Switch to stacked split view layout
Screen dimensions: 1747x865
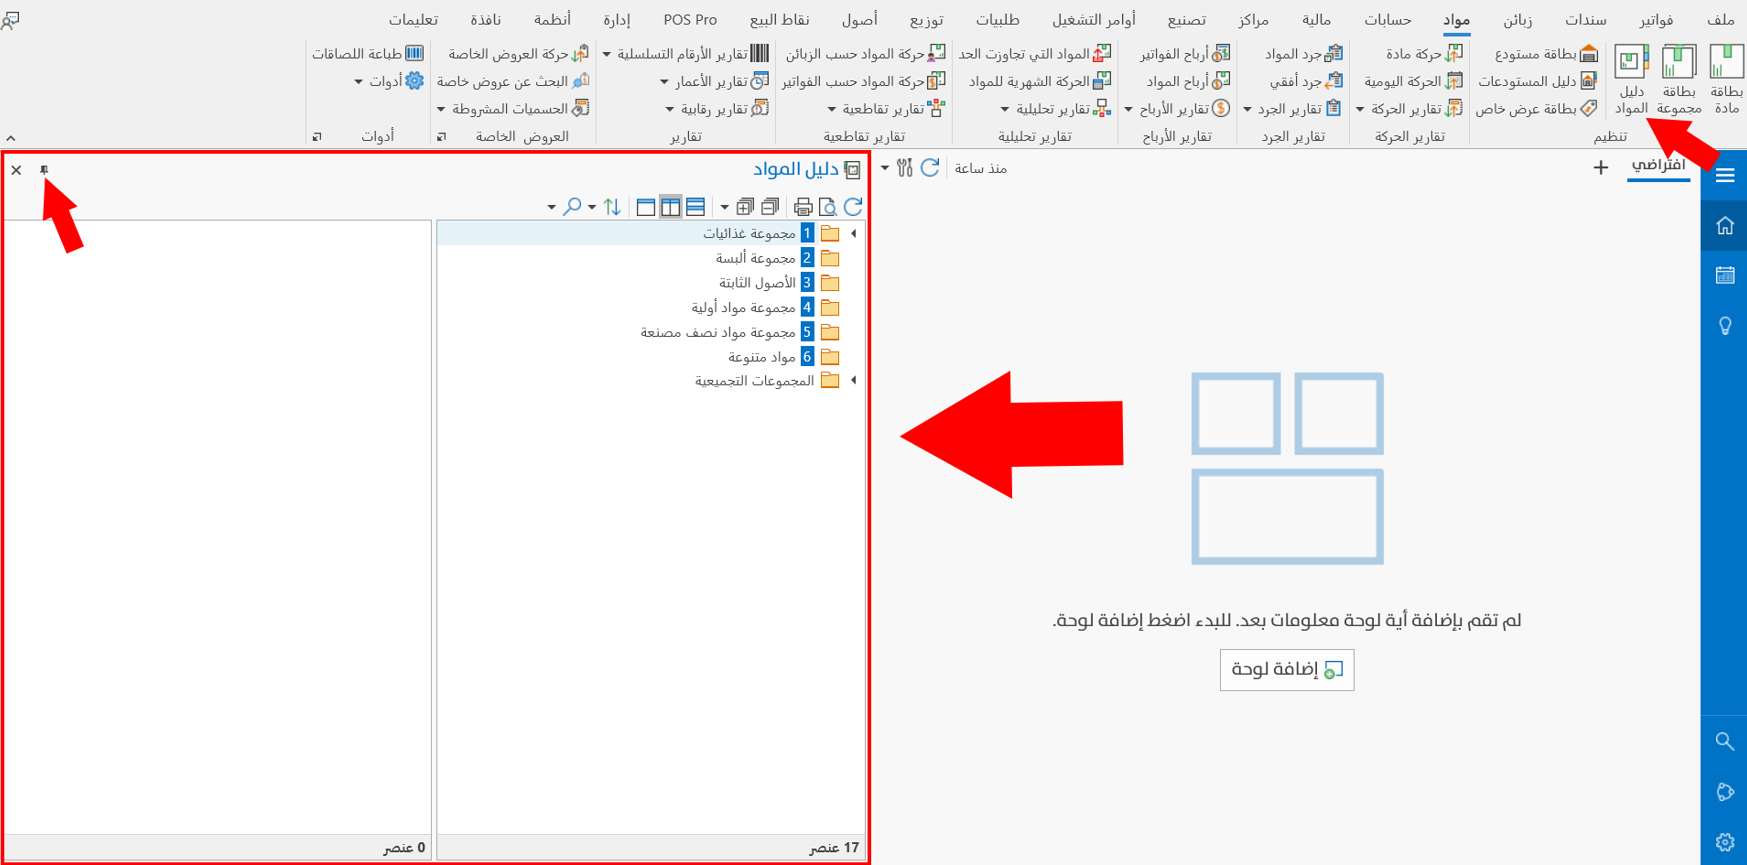tap(695, 207)
